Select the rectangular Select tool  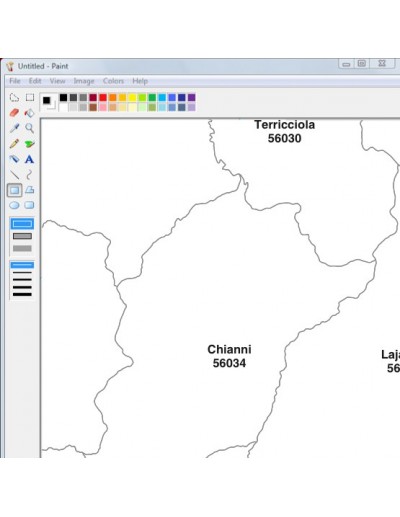pyautogui.click(x=30, y=97)
